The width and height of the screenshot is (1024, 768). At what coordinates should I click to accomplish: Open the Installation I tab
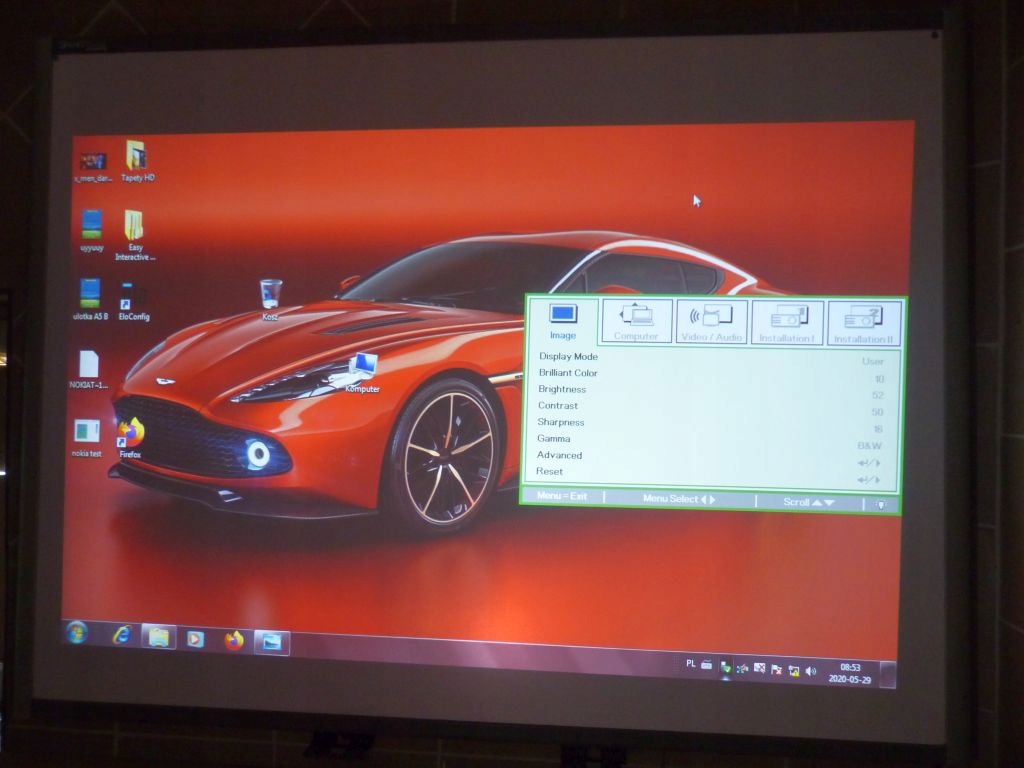[786, 320]
